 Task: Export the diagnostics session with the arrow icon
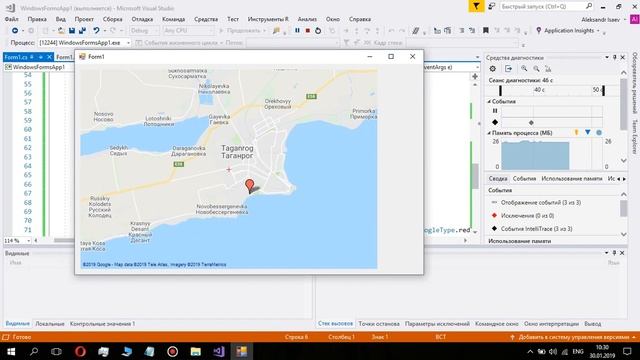click(x=508, y=69)
